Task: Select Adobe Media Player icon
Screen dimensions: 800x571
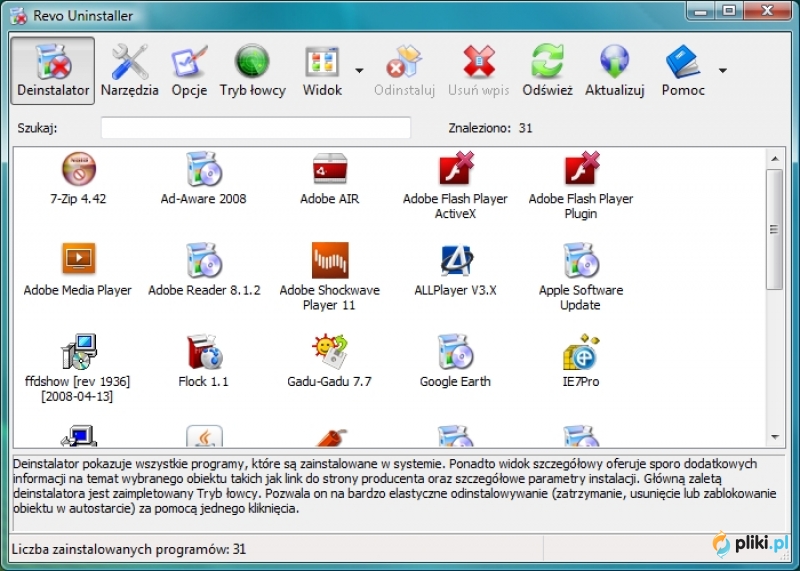Action: click(x=79, y=258)
